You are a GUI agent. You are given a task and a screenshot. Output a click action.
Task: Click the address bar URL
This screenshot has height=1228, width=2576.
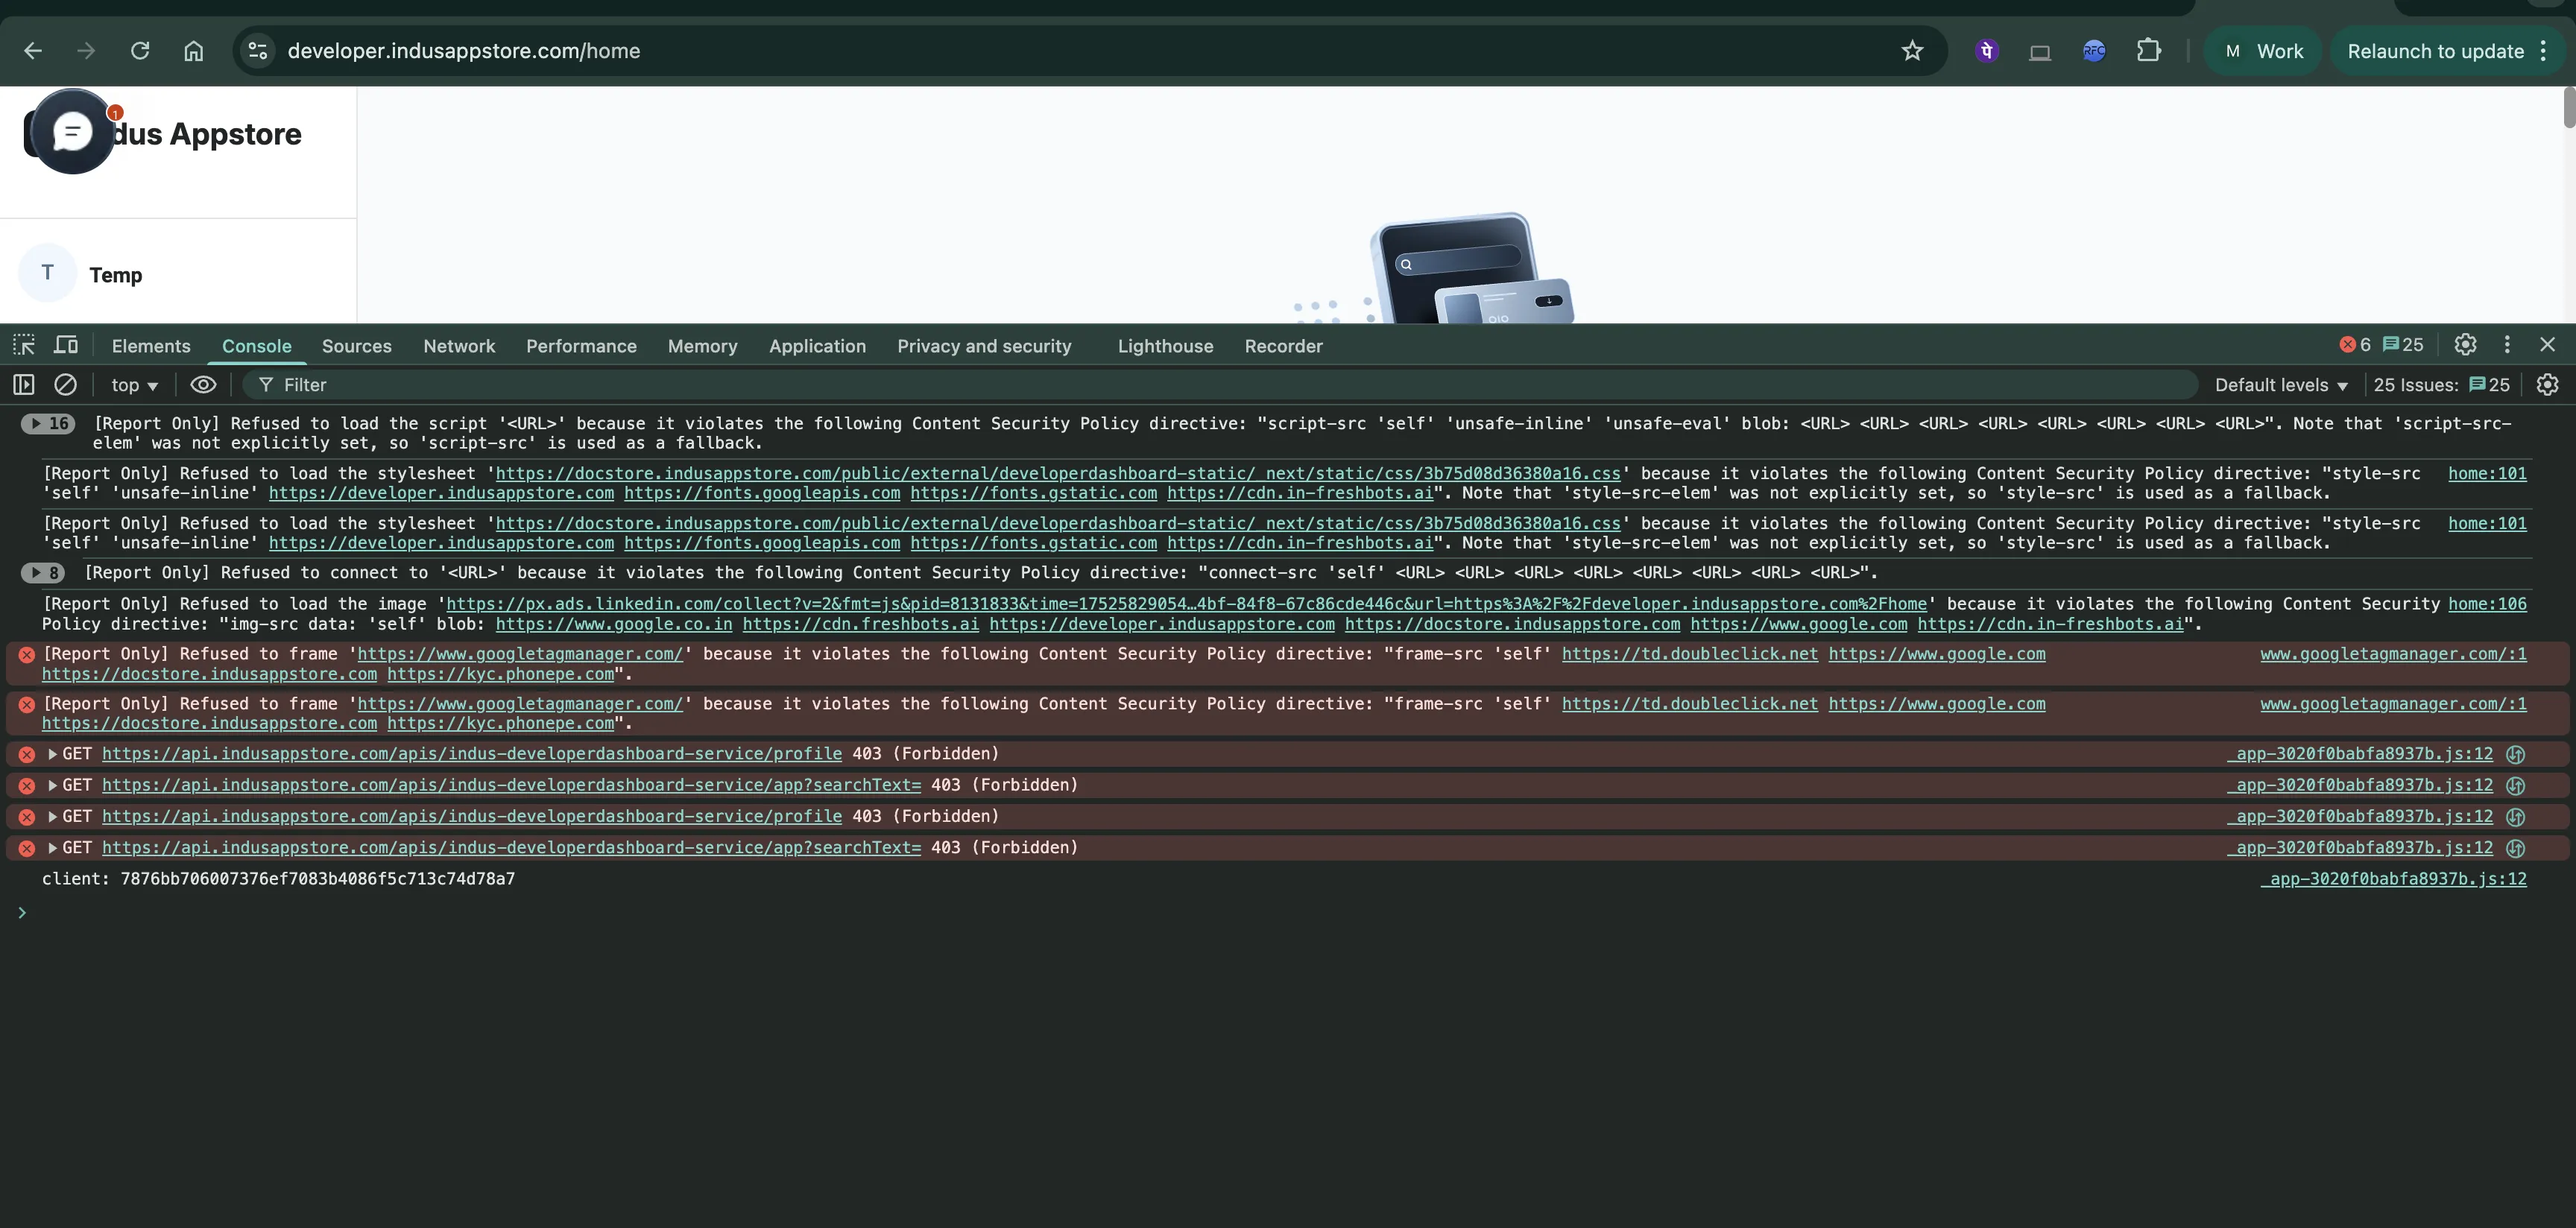click(x=464, y=51)
